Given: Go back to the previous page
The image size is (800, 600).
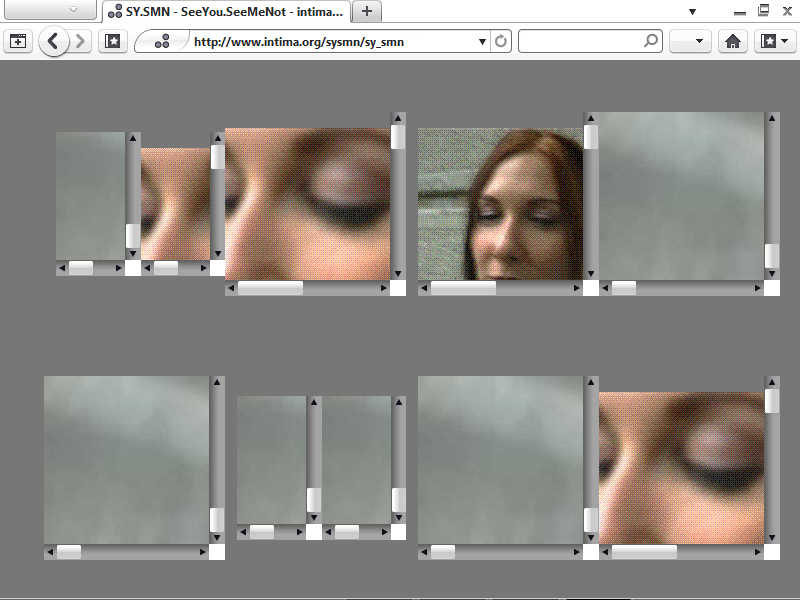Looking at the screenshot, I should pyautogui.click(x=54, y=42).
